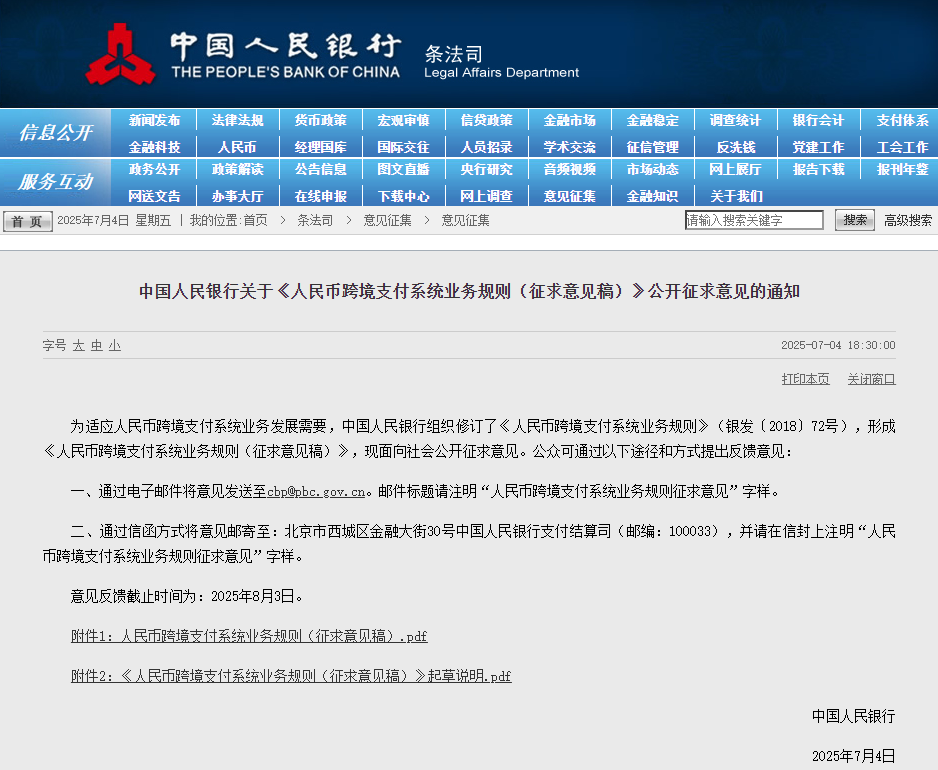Open the 关于我们 menu item
Viewport: 938px width, 770px height.
click(x=735, y=196)
